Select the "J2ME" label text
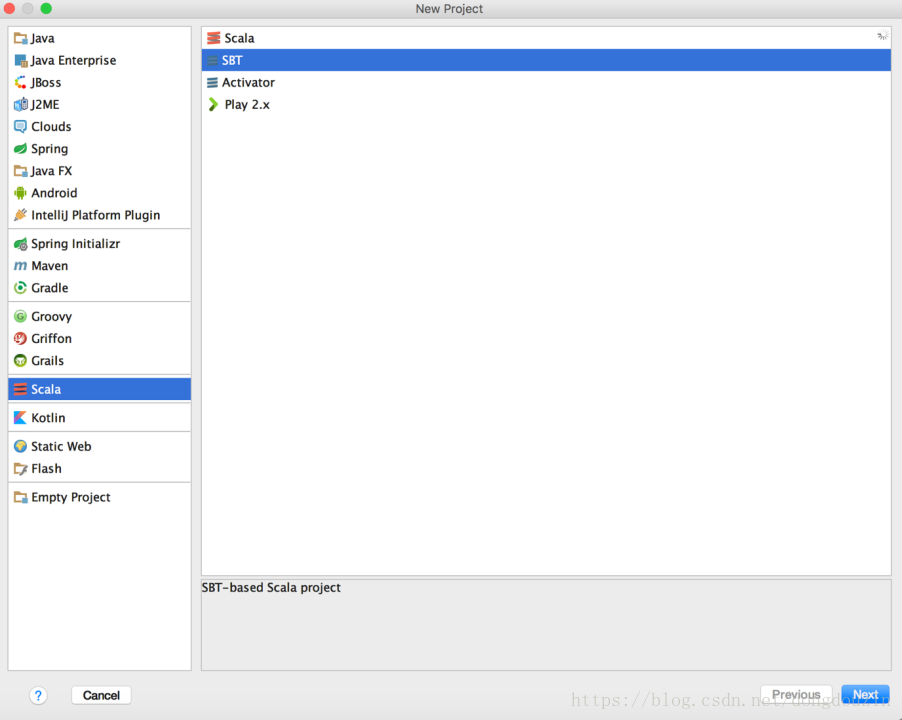 pos(45,105)
